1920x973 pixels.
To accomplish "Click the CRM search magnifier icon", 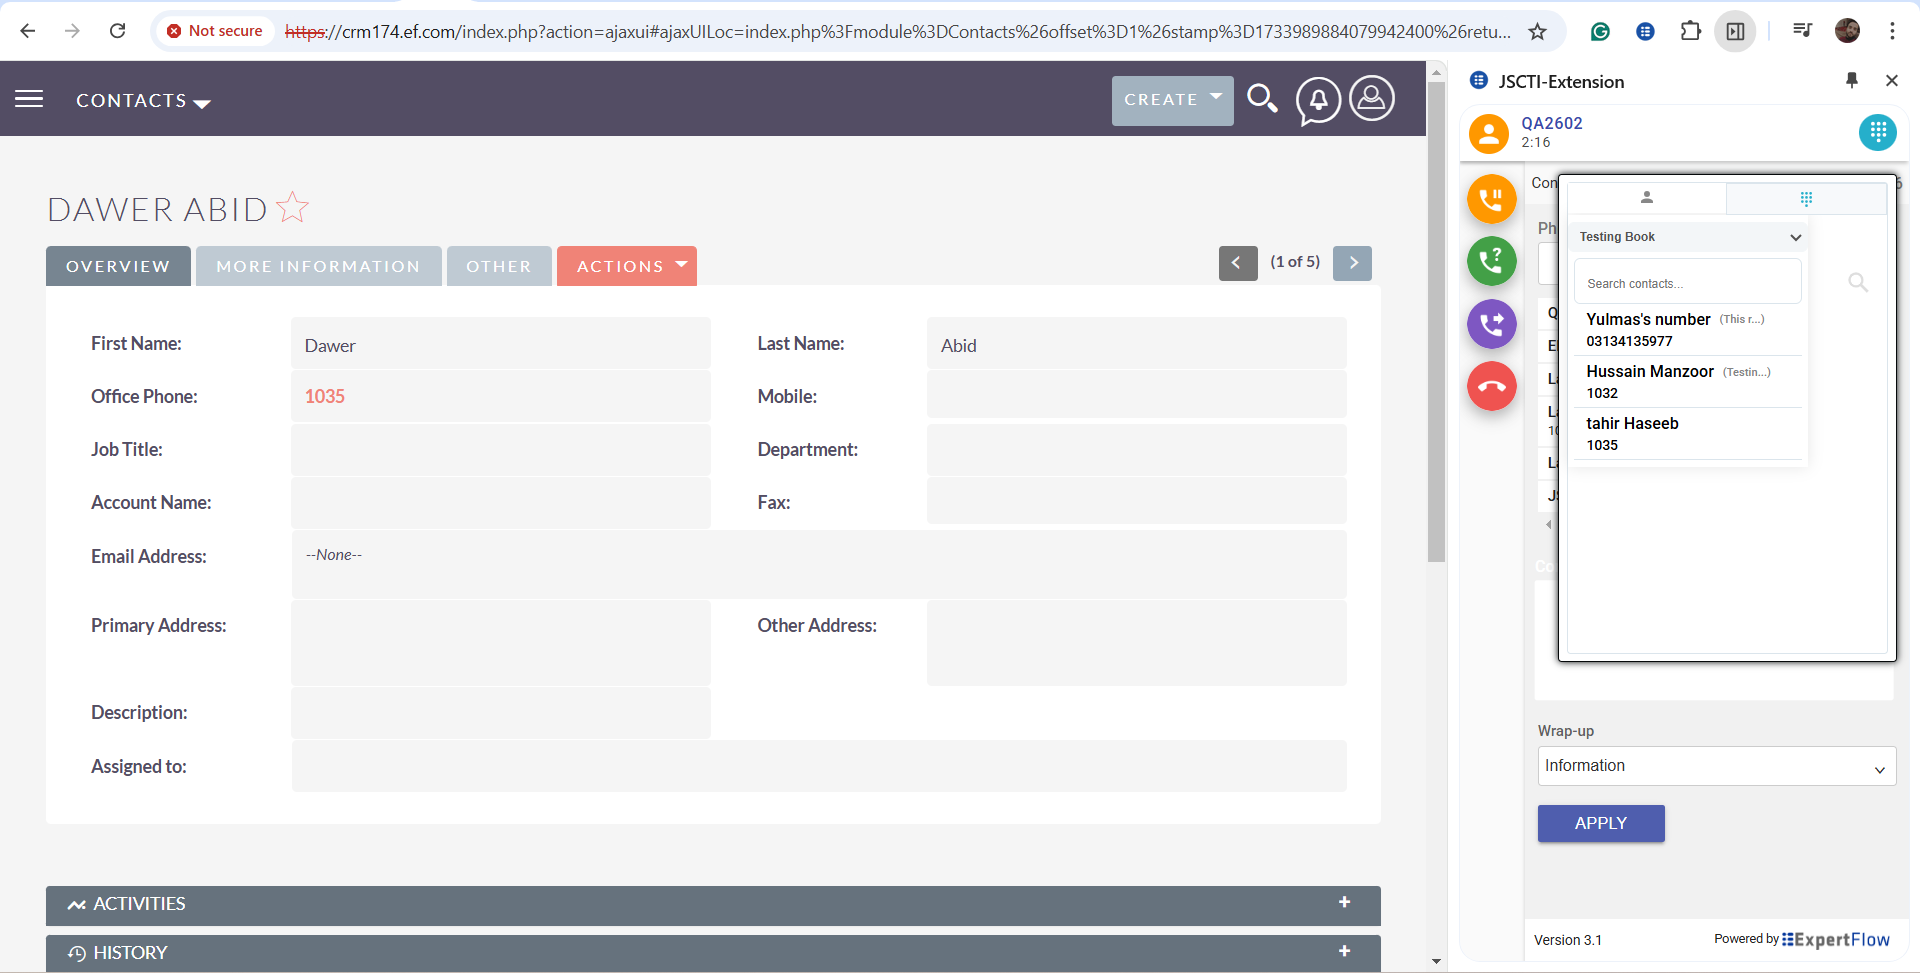I will coord(1262,99).
